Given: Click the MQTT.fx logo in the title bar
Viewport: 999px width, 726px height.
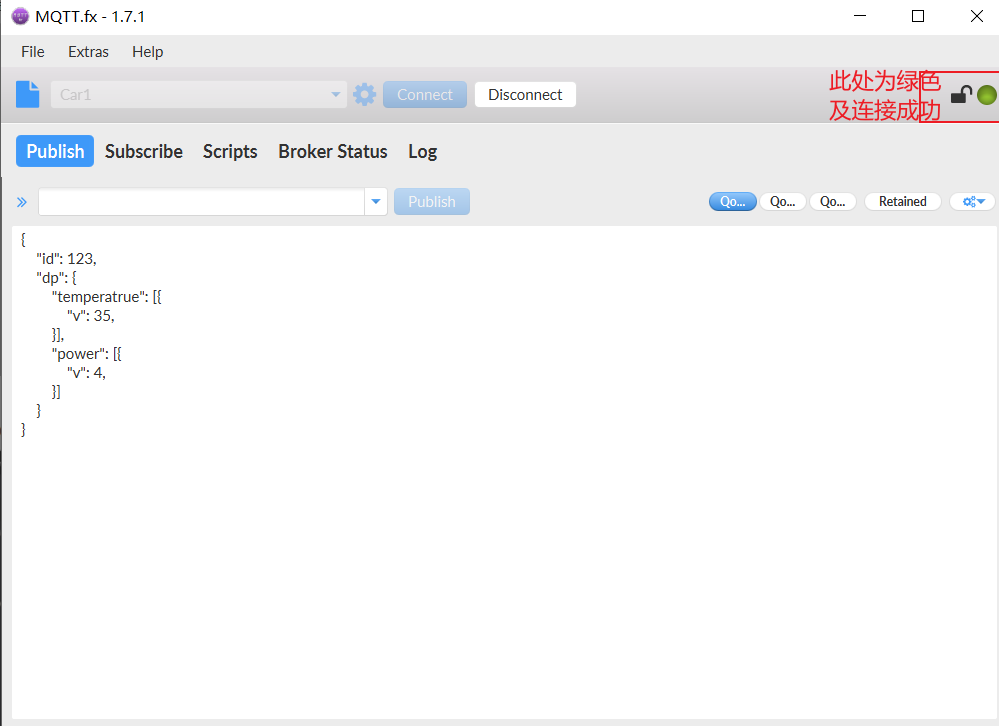Looking at the screenshot, I should point(18,16).
